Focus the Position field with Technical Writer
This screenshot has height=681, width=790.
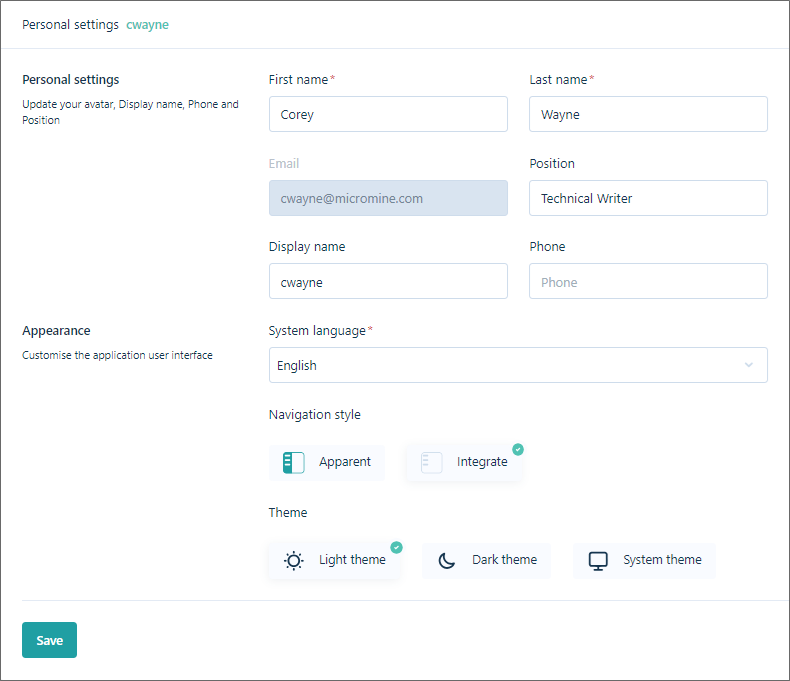pos(648,198)
